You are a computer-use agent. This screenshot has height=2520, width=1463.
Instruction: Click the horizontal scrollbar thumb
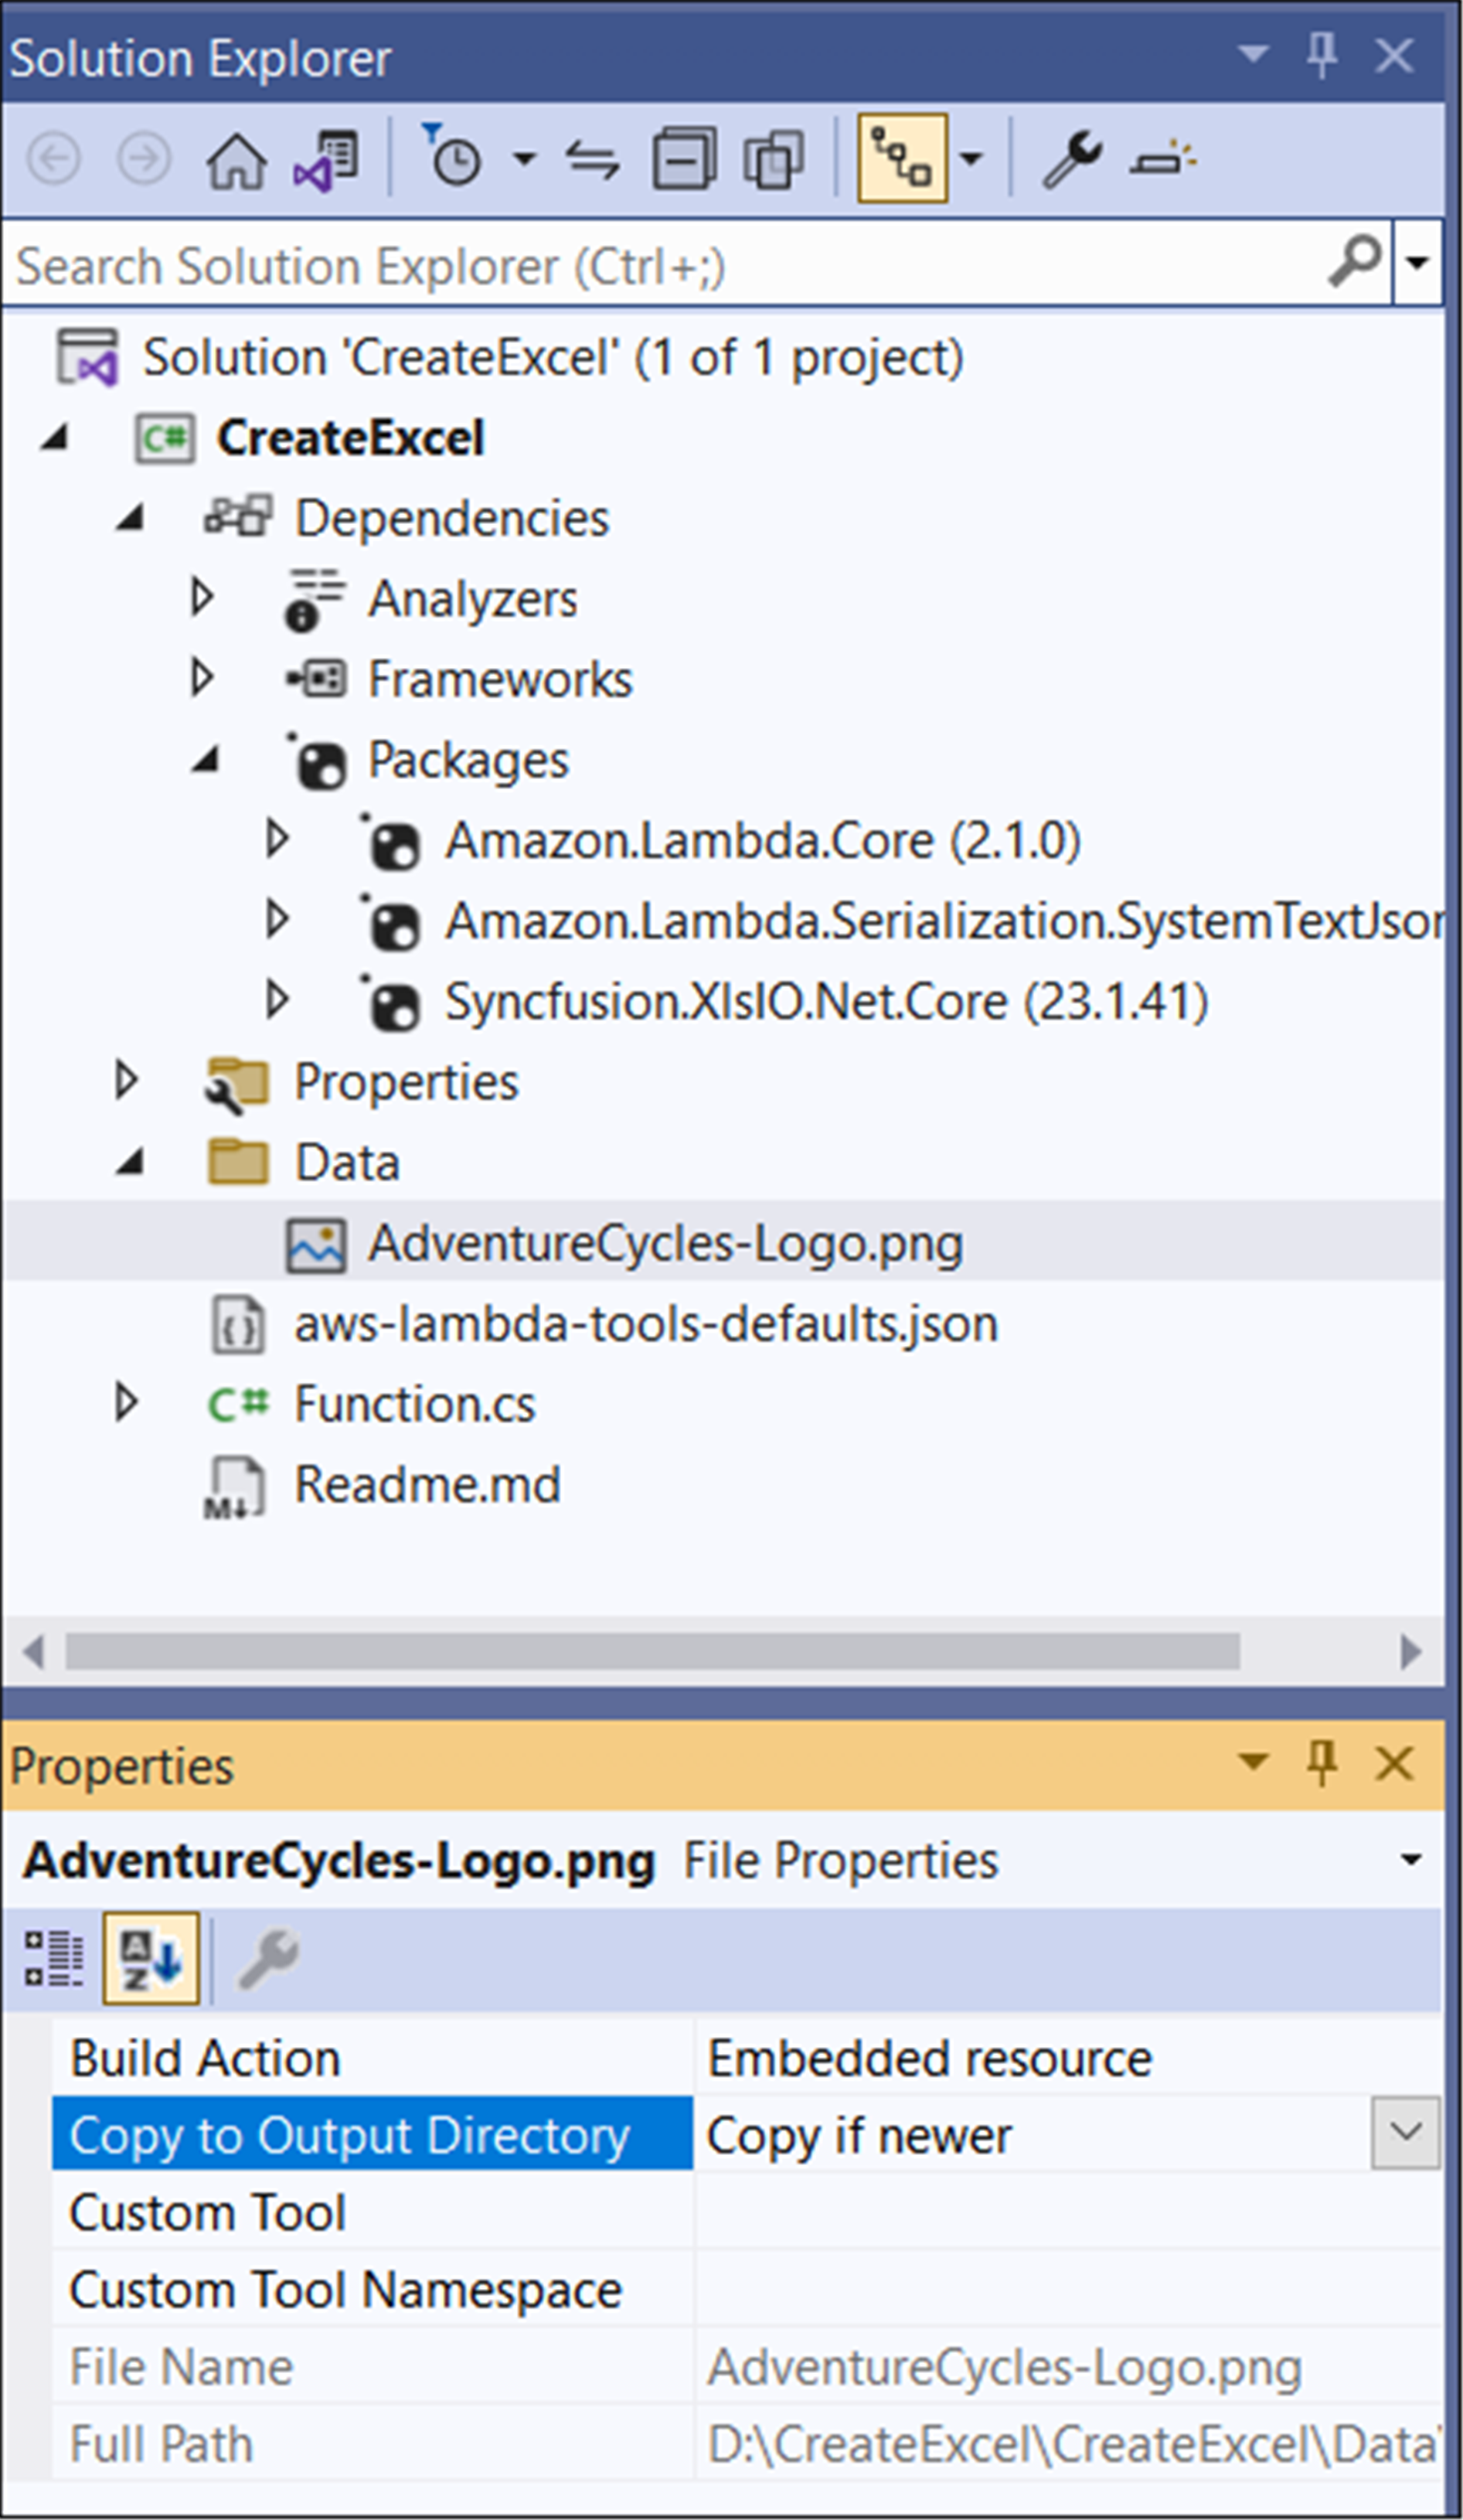coord(653,1651)
